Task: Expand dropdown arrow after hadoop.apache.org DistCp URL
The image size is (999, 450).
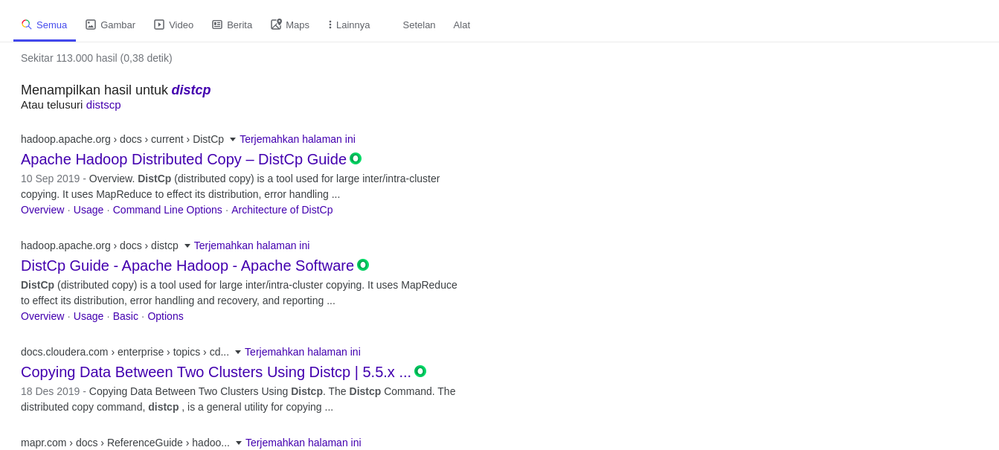Action: point(233,140)
